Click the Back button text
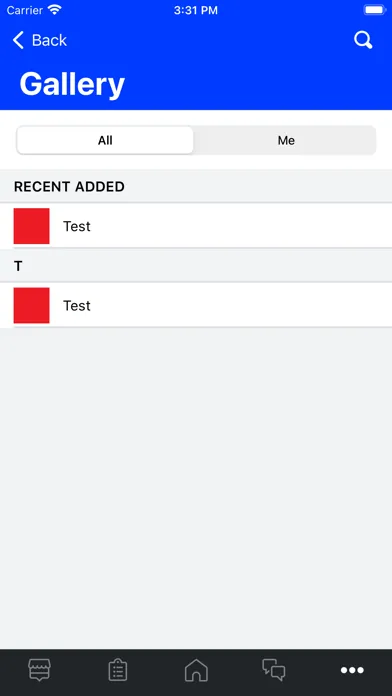This screenshot has width=392, height=696. pos(49,40)
